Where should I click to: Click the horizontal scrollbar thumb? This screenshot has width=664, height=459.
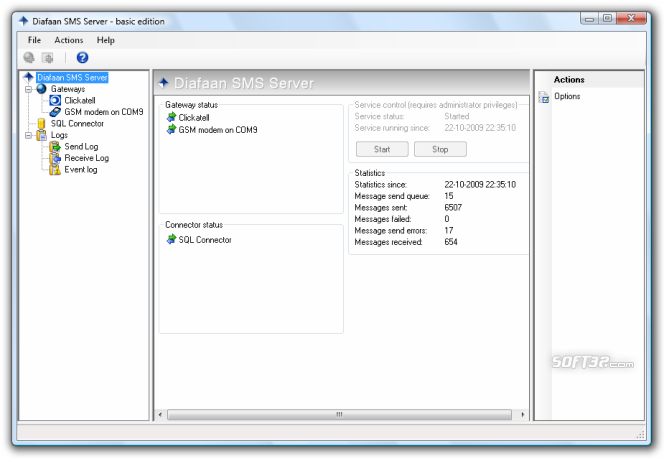(339, 415)
